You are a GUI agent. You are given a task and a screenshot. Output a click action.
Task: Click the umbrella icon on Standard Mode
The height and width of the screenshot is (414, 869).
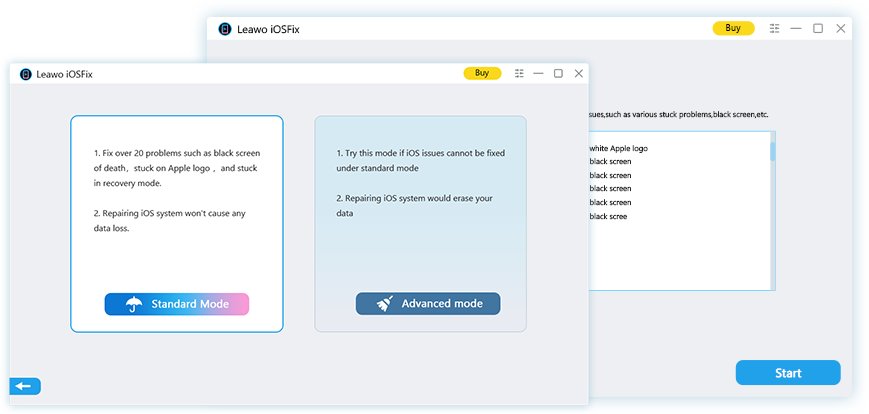coord(134,304)
